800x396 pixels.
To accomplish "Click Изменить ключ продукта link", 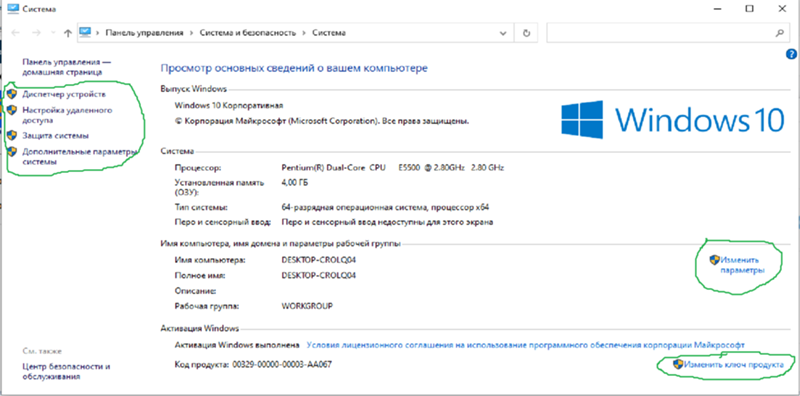I will point(734,365).
